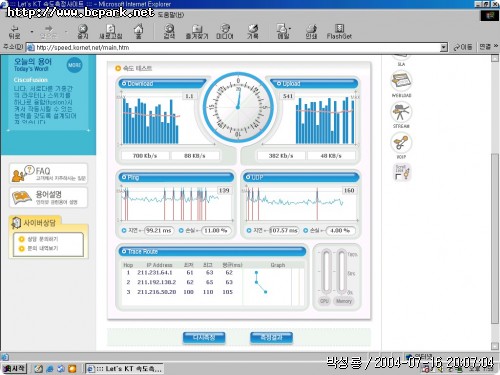
Task: Launch FlashGet from the browser toolbar
Action: [x=339, y=32]
